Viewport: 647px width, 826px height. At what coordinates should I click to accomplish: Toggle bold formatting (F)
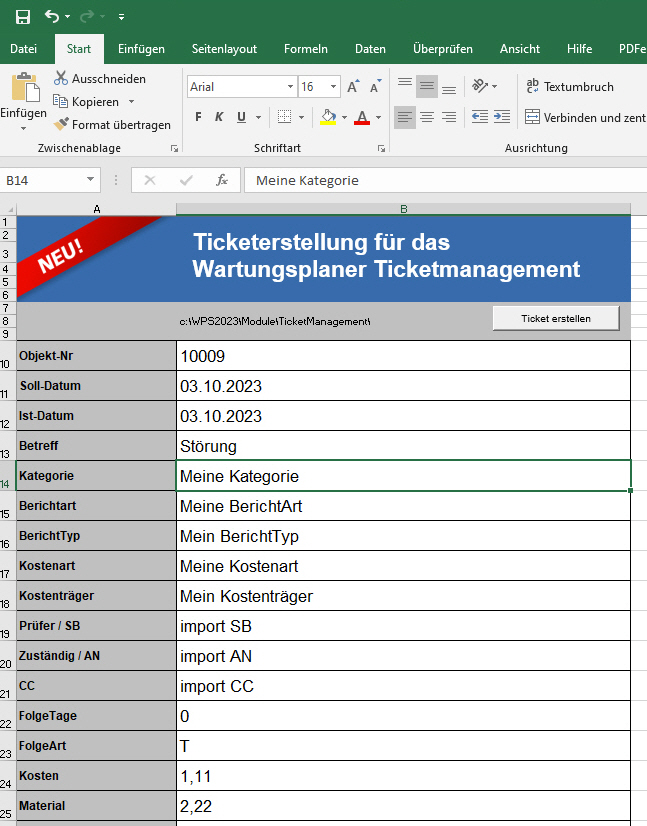coord(198,117)
